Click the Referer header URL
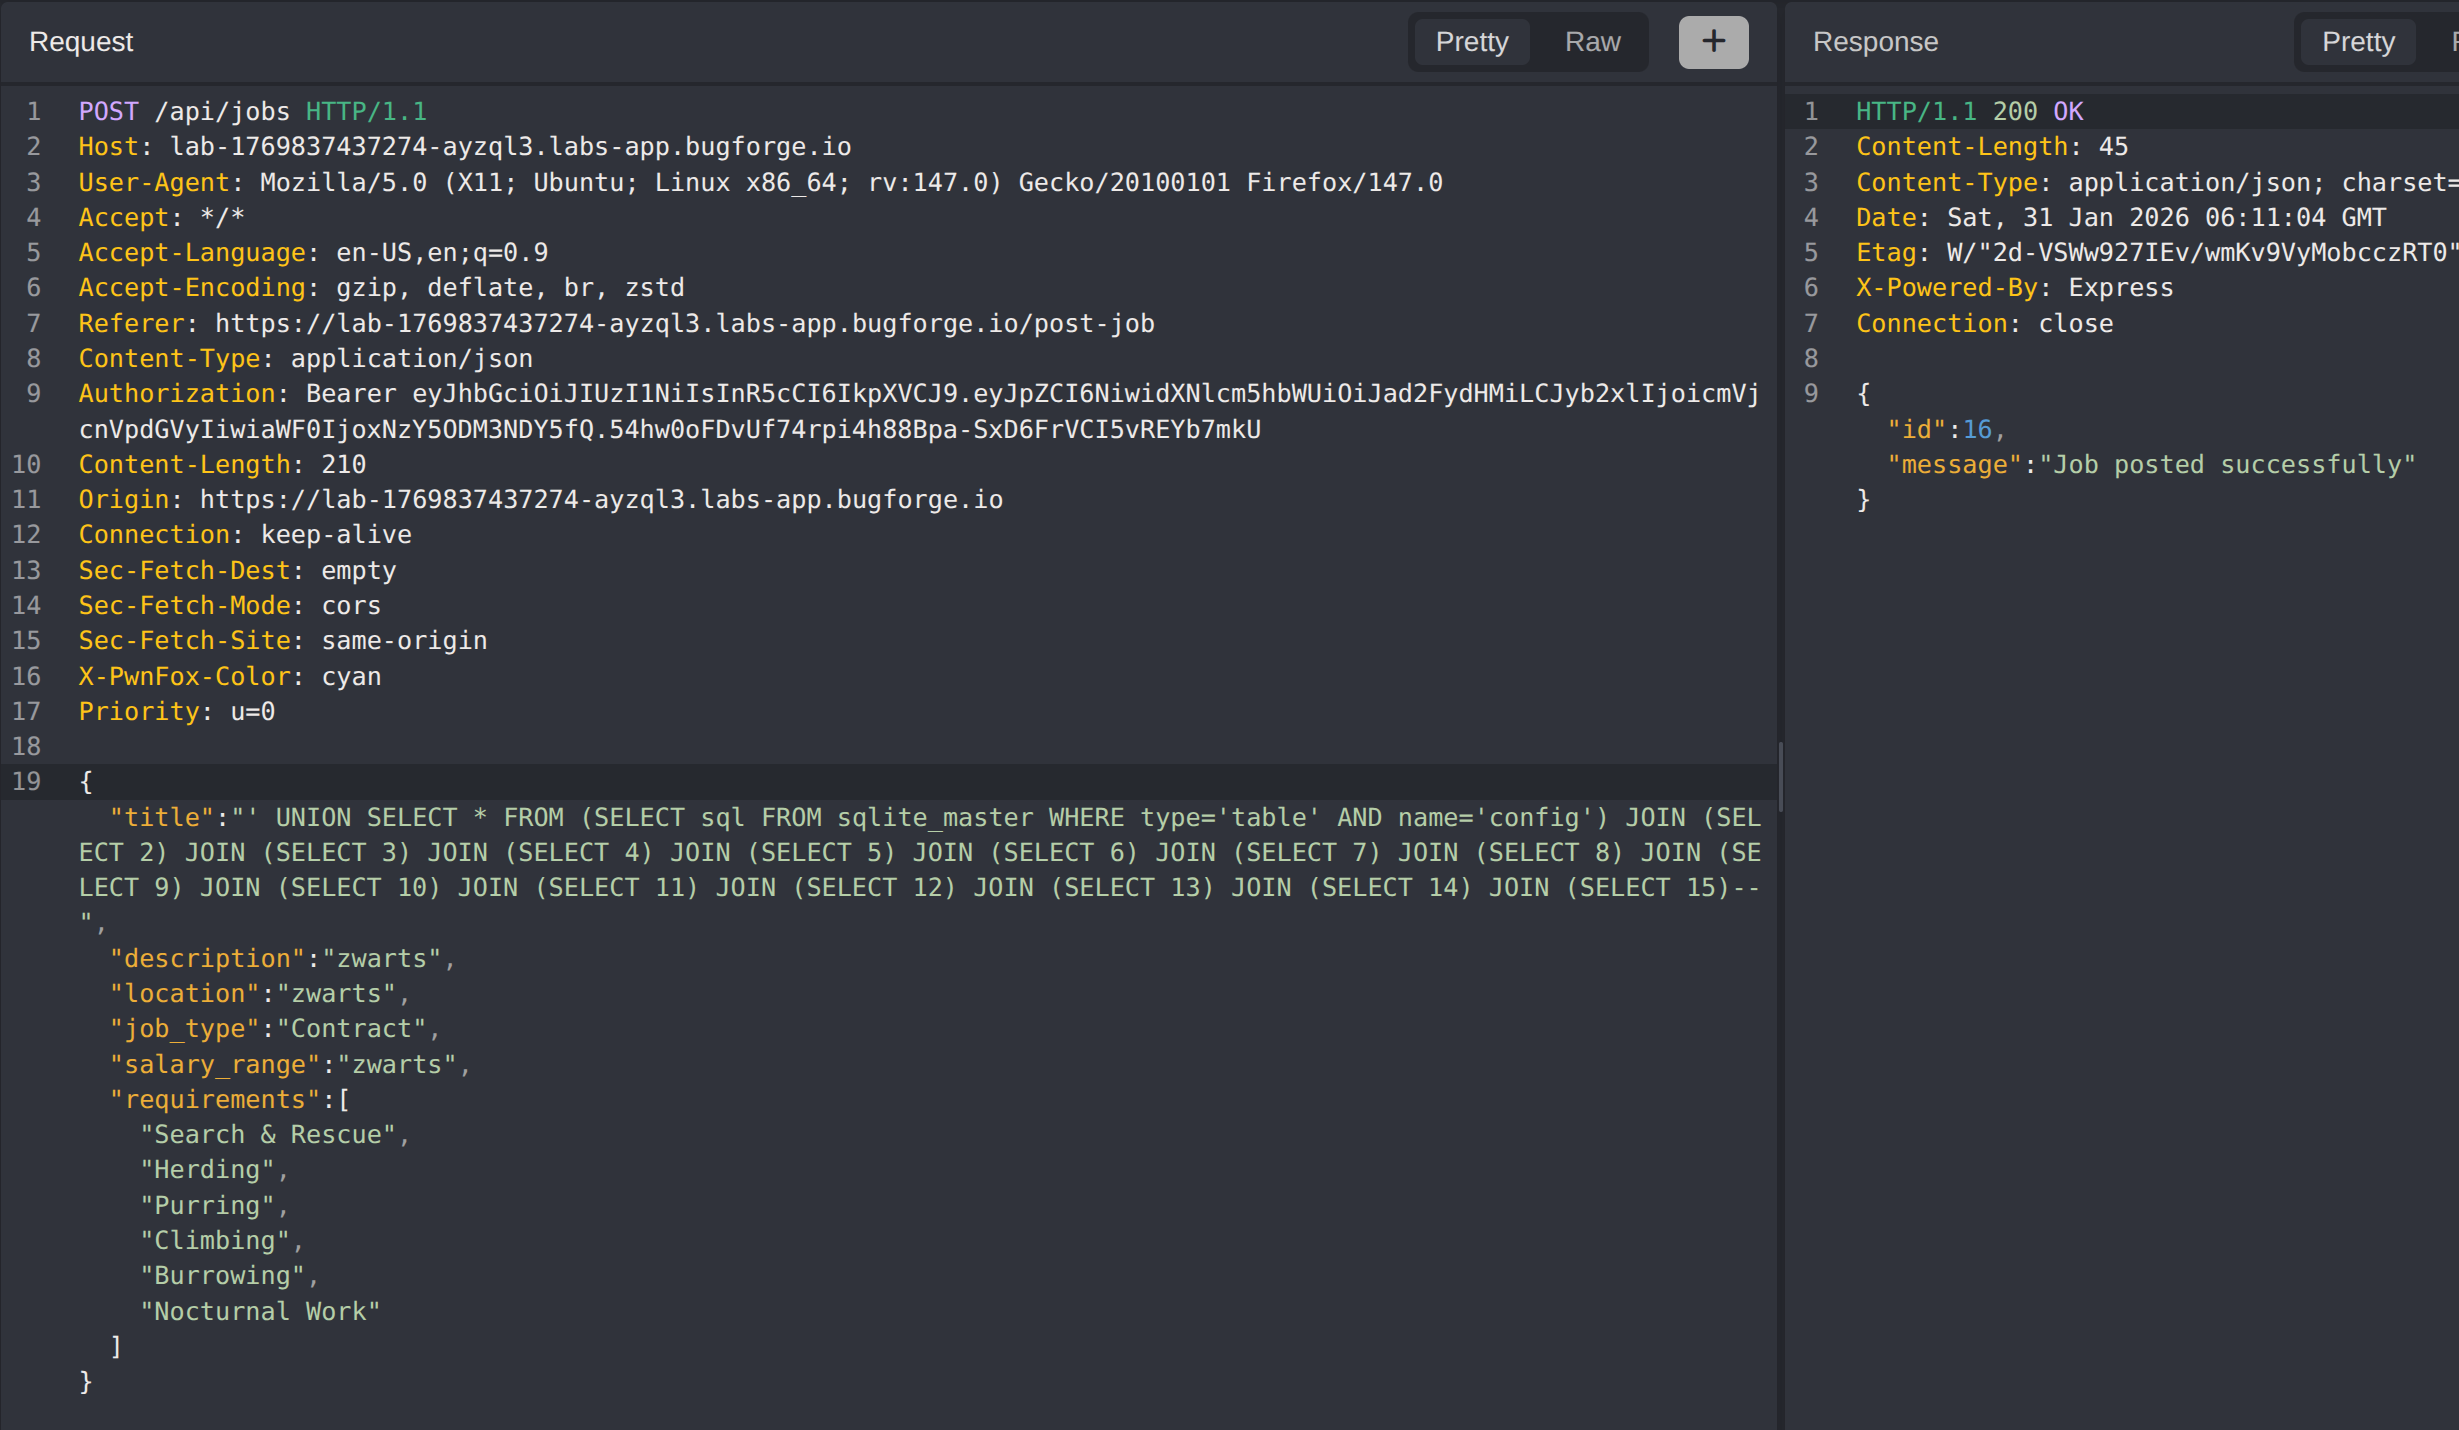This screenshot has height=1430, width=2459. [x=684, y=324]
